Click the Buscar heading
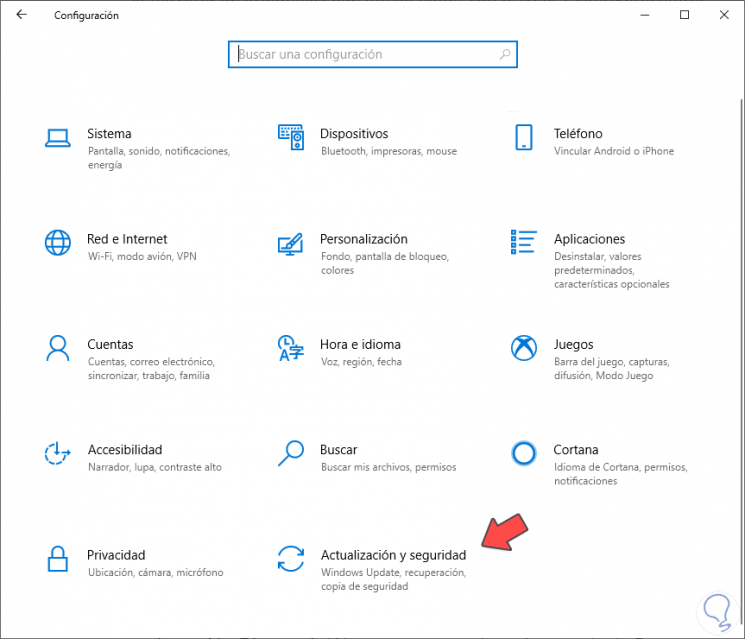Screen dimensions: 745x639 click(338, 450)
